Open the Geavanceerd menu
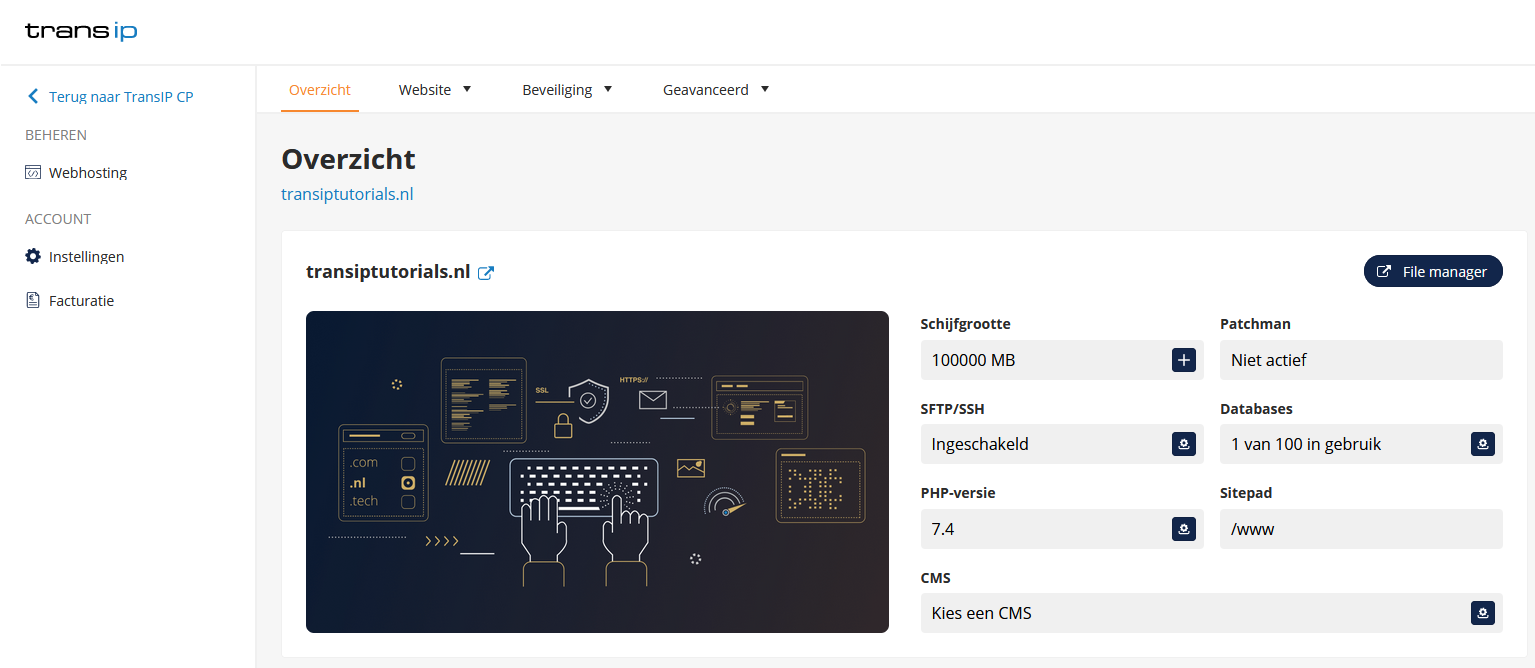The height and width of the screenshot is (668, 1535). click(x=716, y=90)
